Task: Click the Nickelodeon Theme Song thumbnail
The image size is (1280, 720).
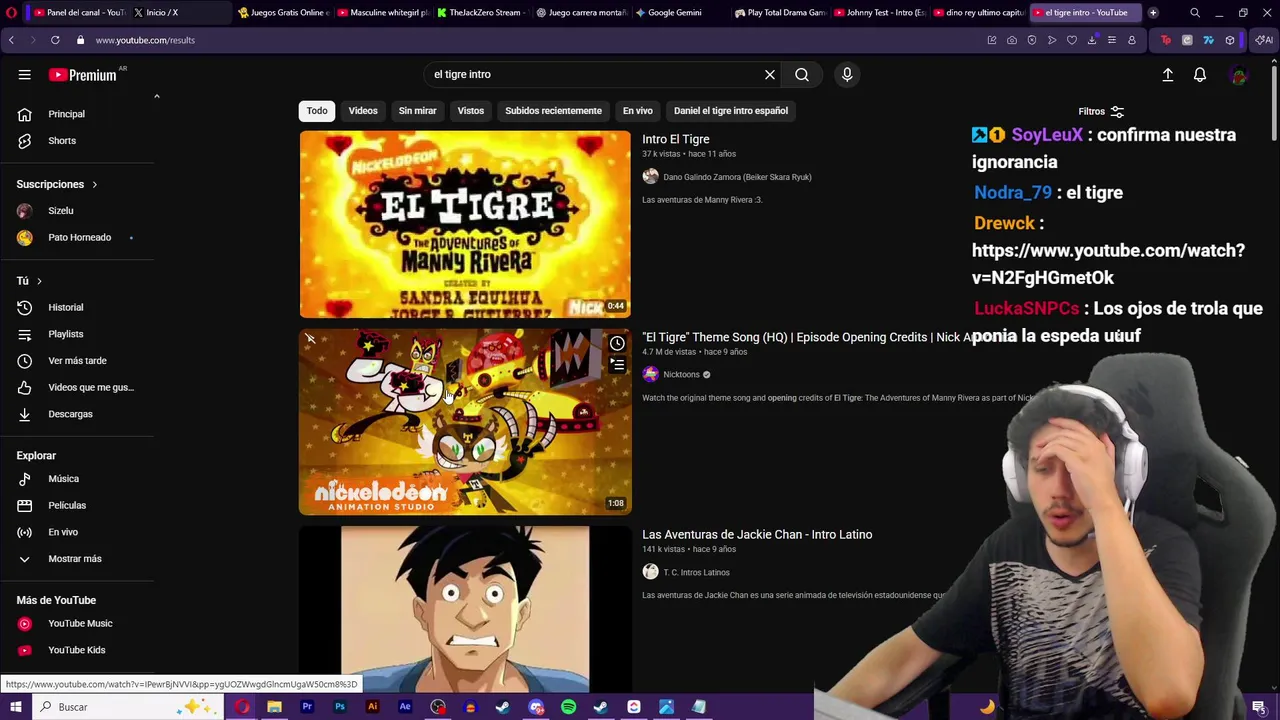Action: coord(465,421)
